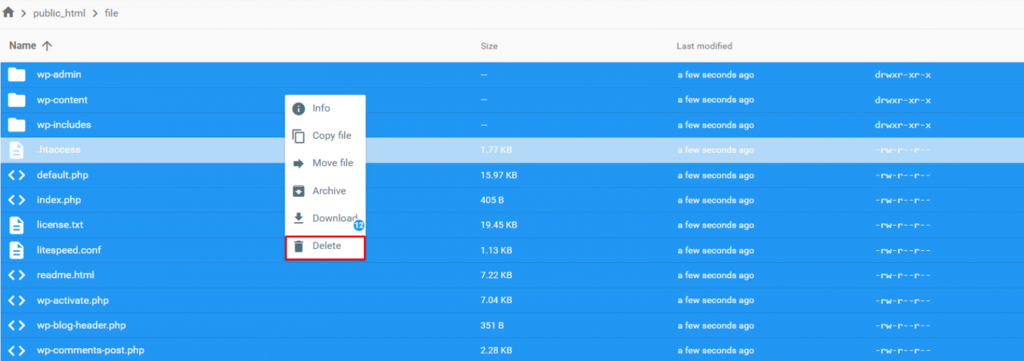Click the Info icon in context menu
This screenshot has width=1024, height=361.
coord(298,108)
